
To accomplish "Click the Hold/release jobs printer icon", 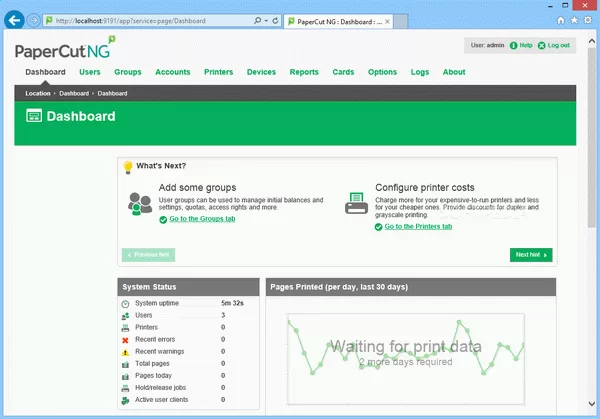I will click(x=125, y=388).
